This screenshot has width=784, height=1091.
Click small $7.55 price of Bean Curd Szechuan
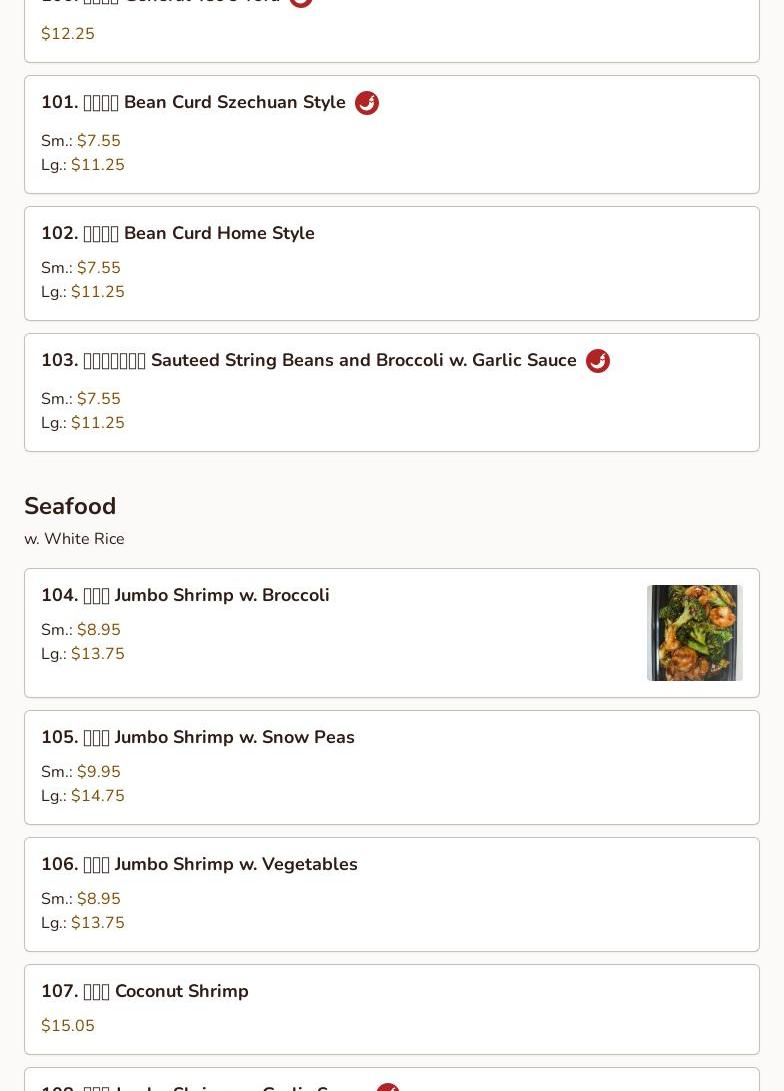[98, 141]
